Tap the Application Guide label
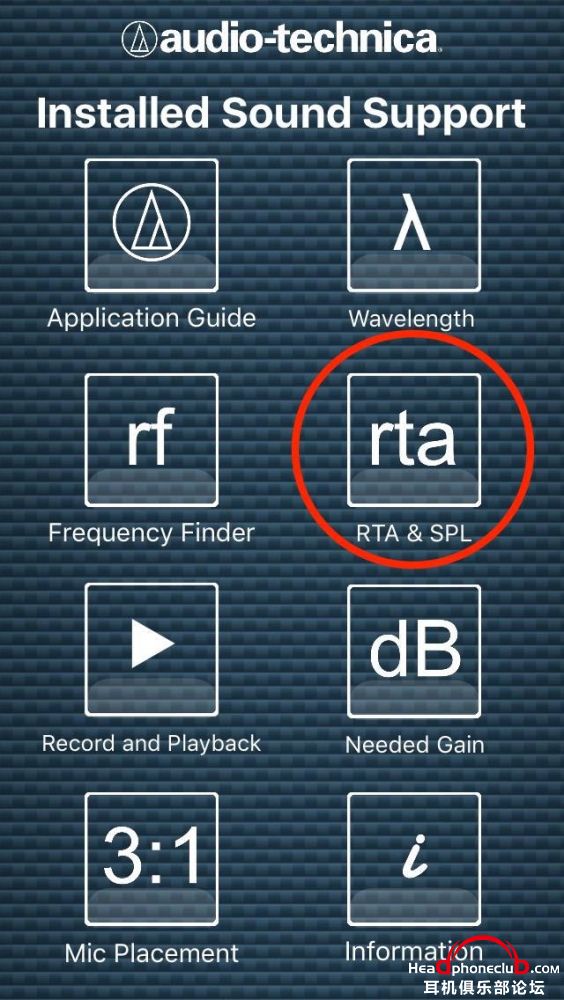The width and height of the screenshot is (564, 1000). (x=152, y=318)
